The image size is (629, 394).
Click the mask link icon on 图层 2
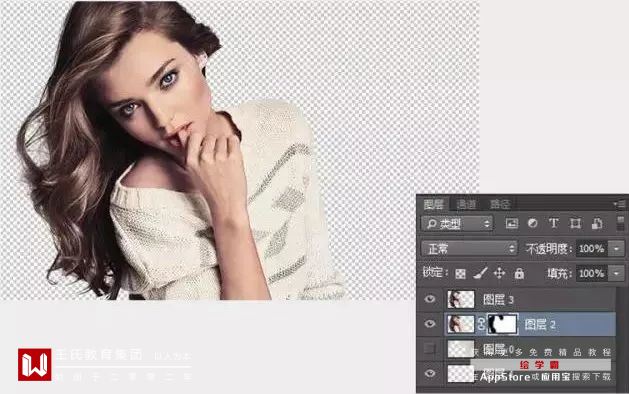[481, 324]
